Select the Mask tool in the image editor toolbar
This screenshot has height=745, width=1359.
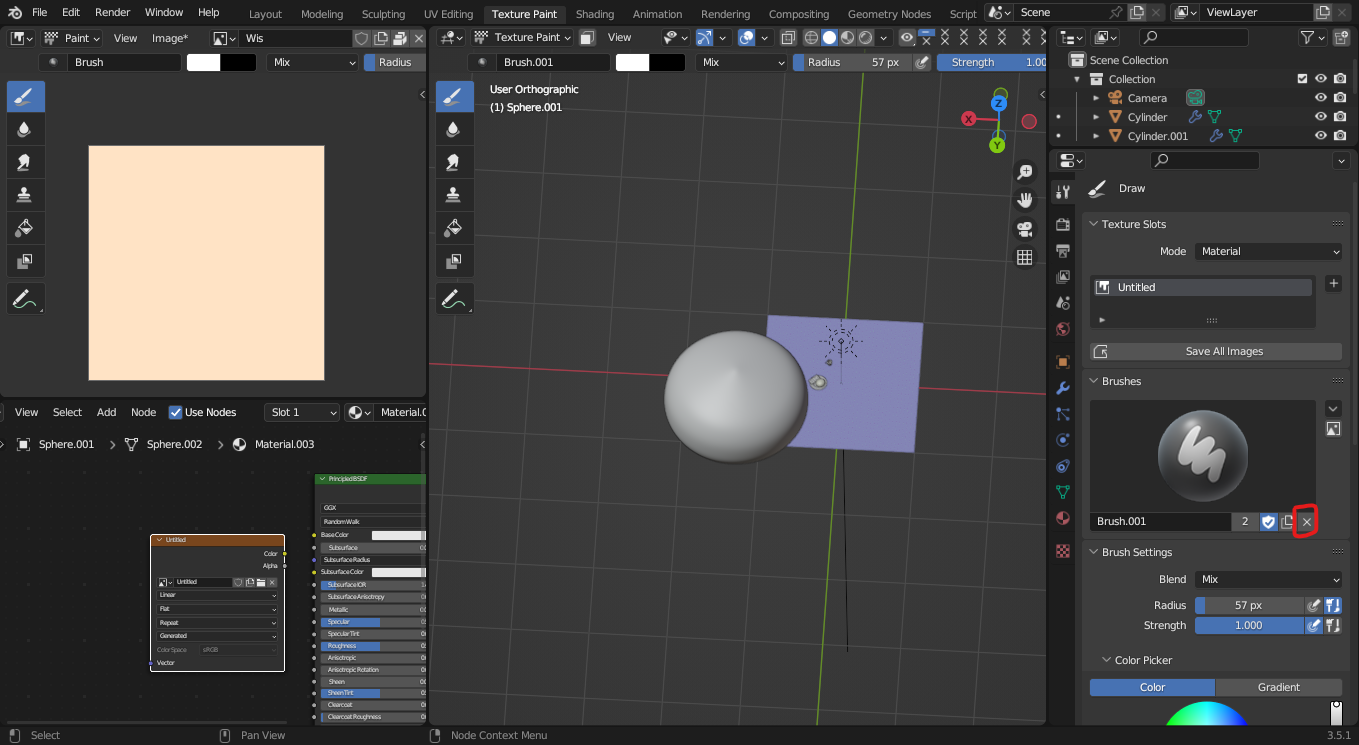click(25, 261)
